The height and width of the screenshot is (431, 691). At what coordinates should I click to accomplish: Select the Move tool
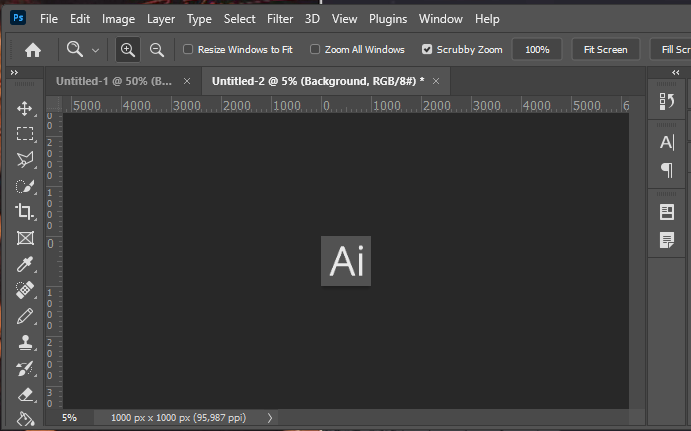(x=25, y=108)
